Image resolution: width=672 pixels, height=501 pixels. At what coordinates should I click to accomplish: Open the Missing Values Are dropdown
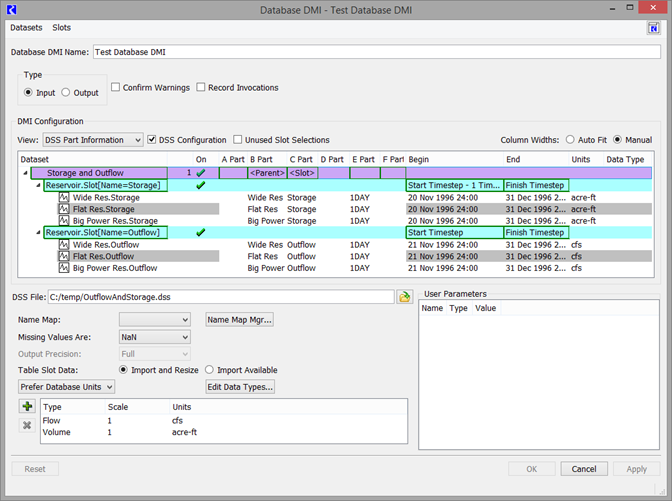(x=154, y=337)
